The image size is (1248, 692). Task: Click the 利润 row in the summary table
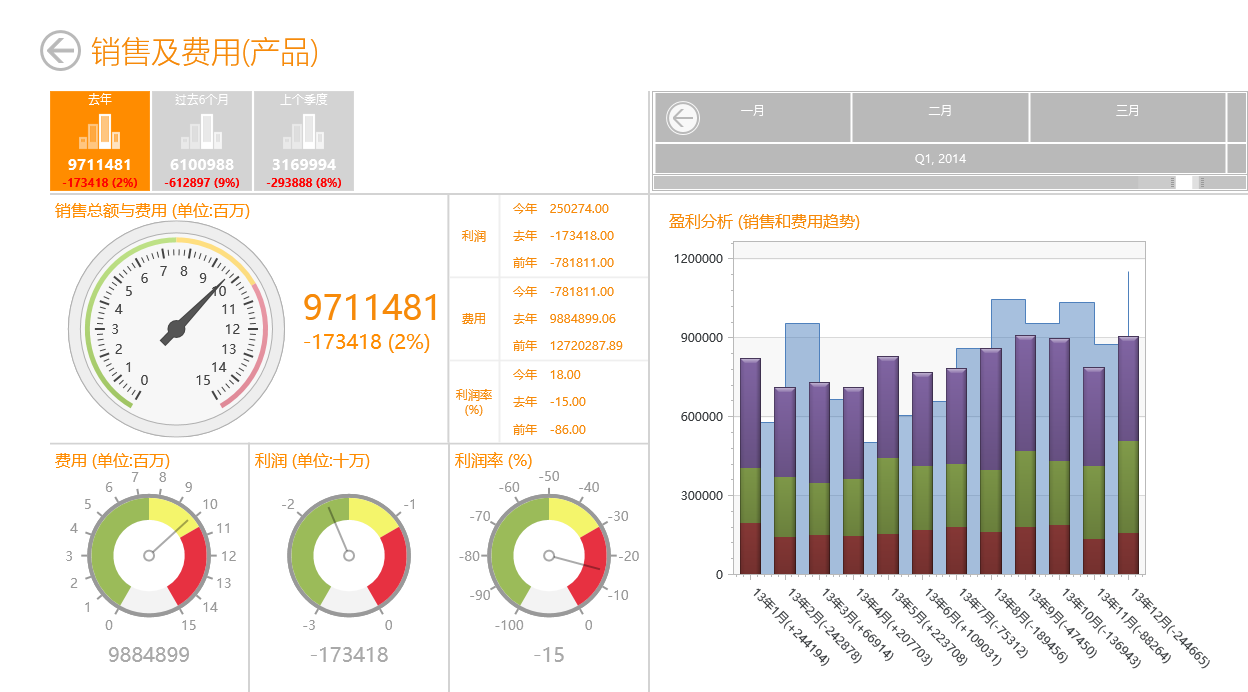(549, 236)
